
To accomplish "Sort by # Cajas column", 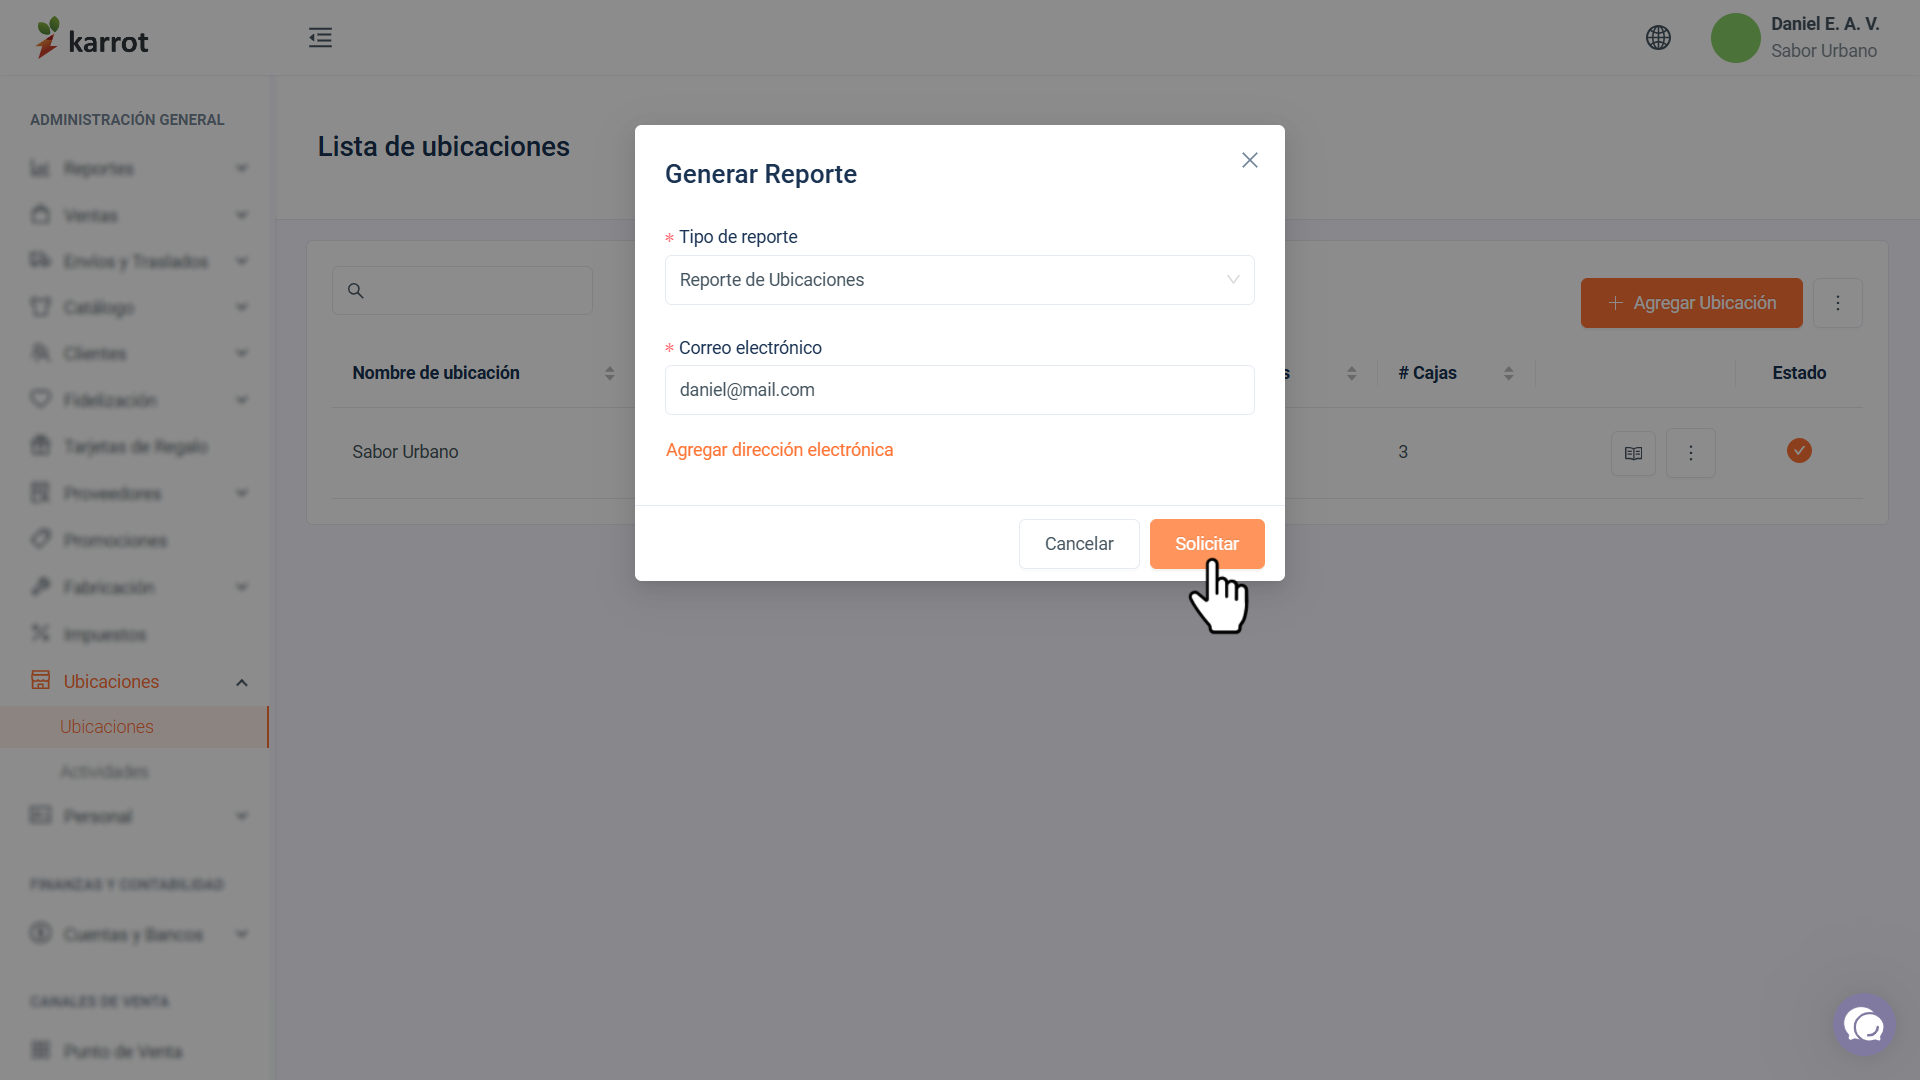I will point(1508,373).
